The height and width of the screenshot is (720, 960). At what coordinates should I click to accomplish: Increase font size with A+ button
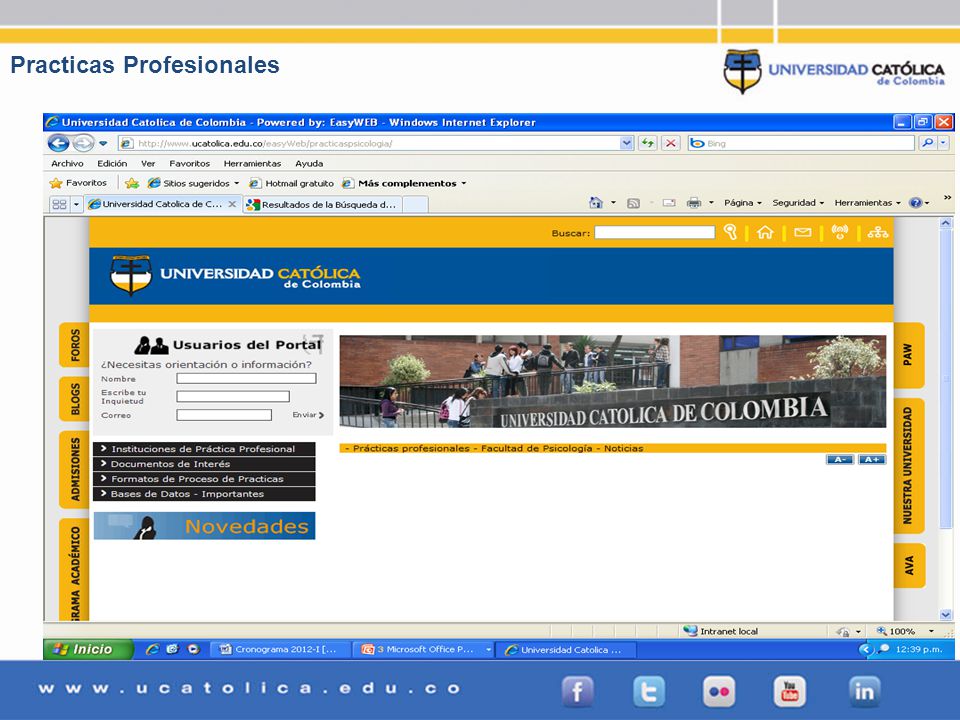(872, 459)
